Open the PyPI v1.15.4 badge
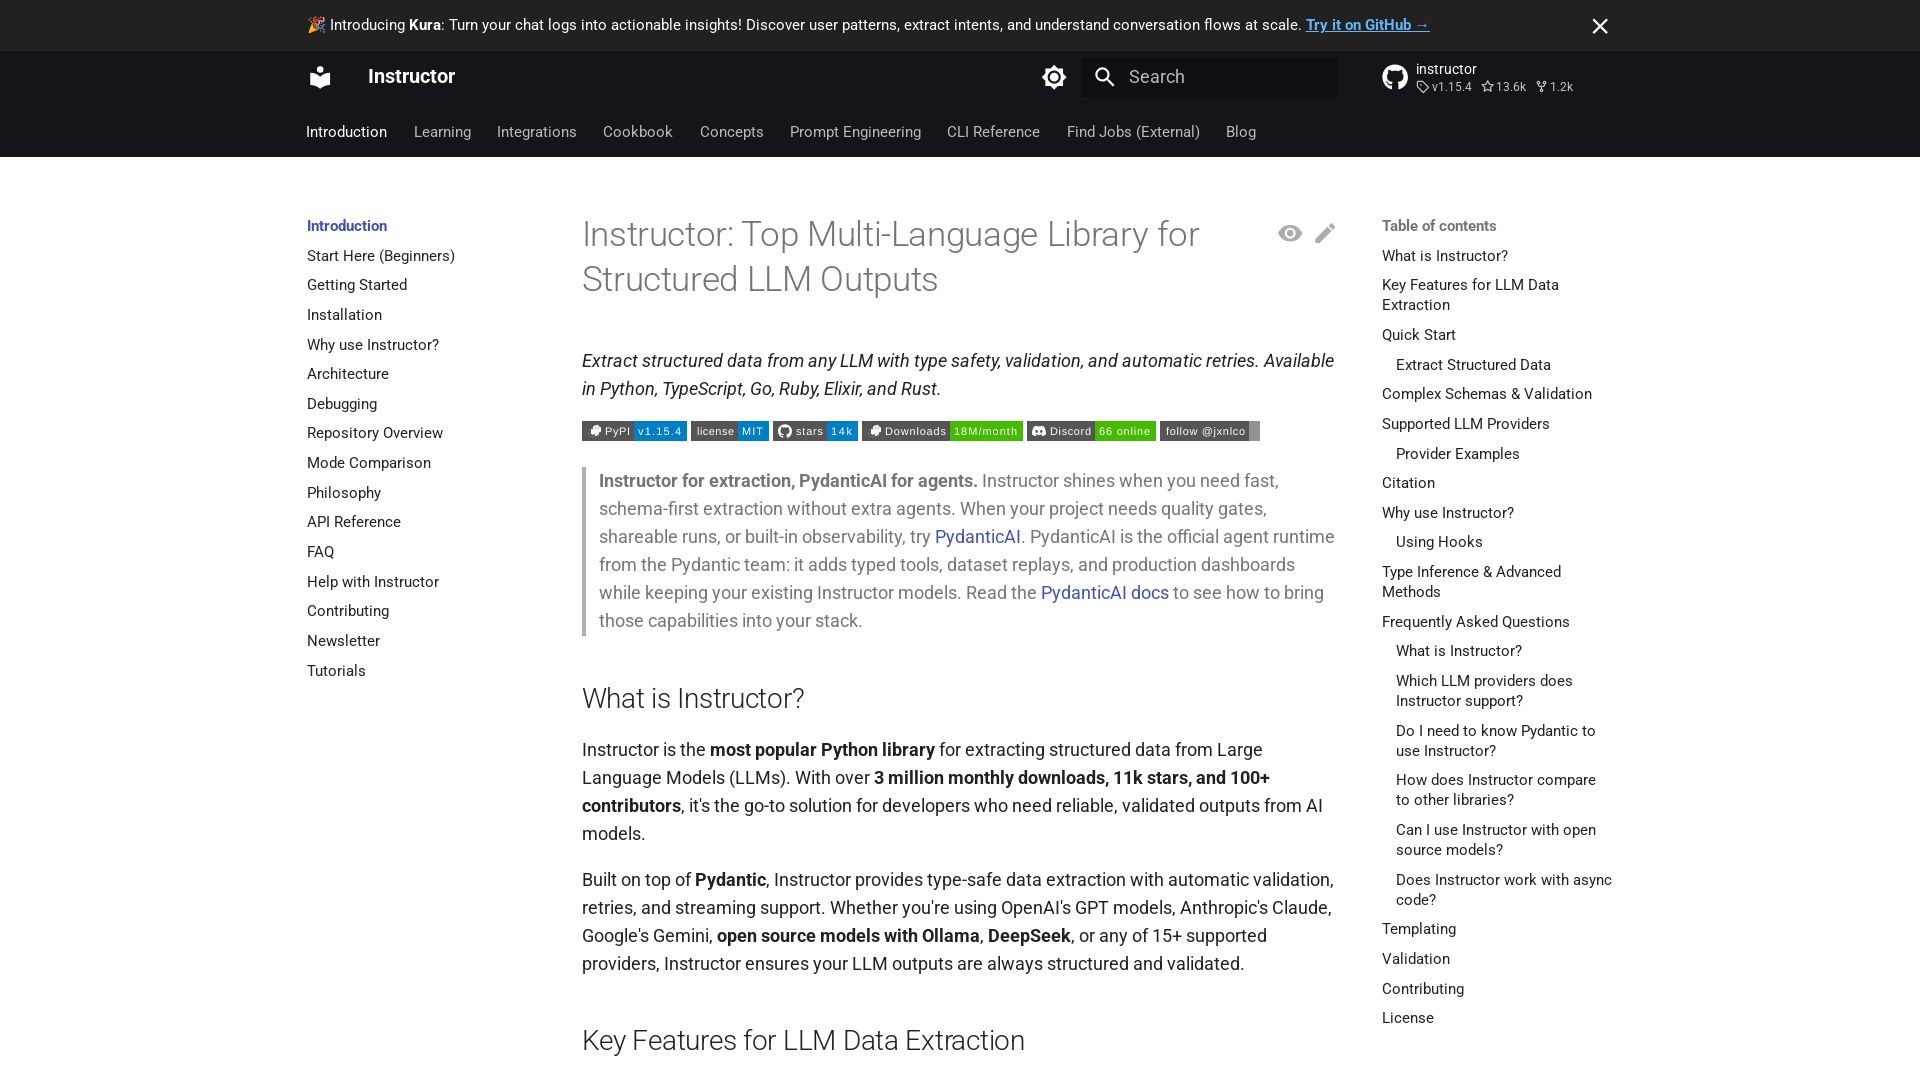The height and width of the screenshot is (1080, 1920). click(634, 431)
